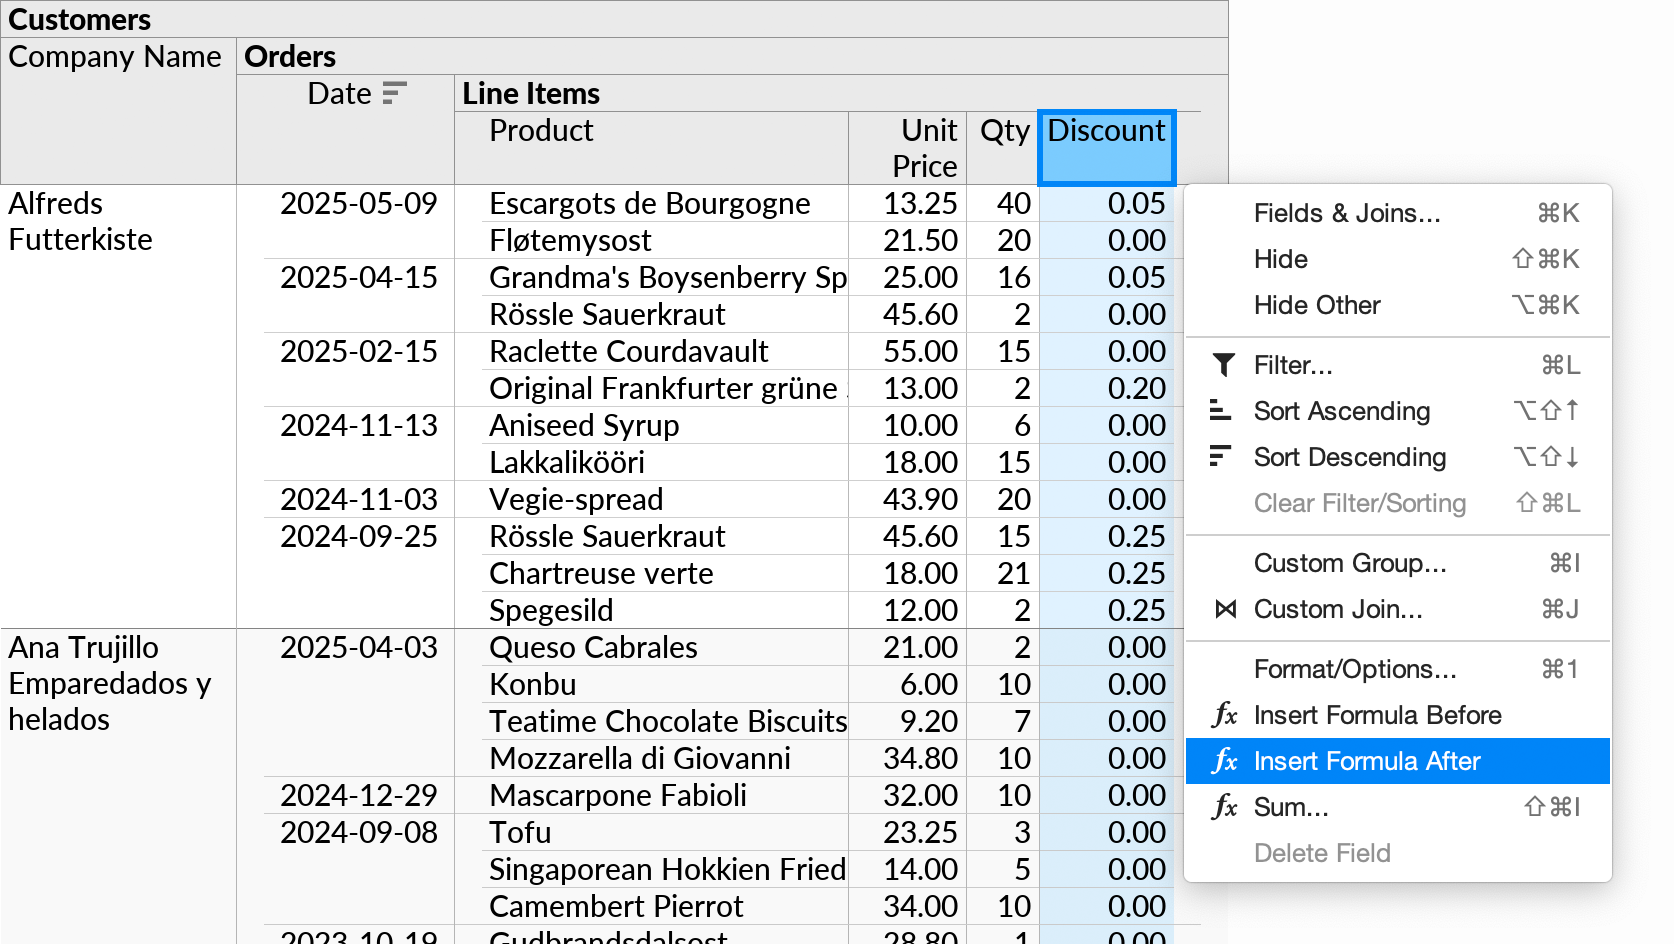Choose Insert Formula After
The height and width of the screenshot is (944, 1674).
point(1366,761)
